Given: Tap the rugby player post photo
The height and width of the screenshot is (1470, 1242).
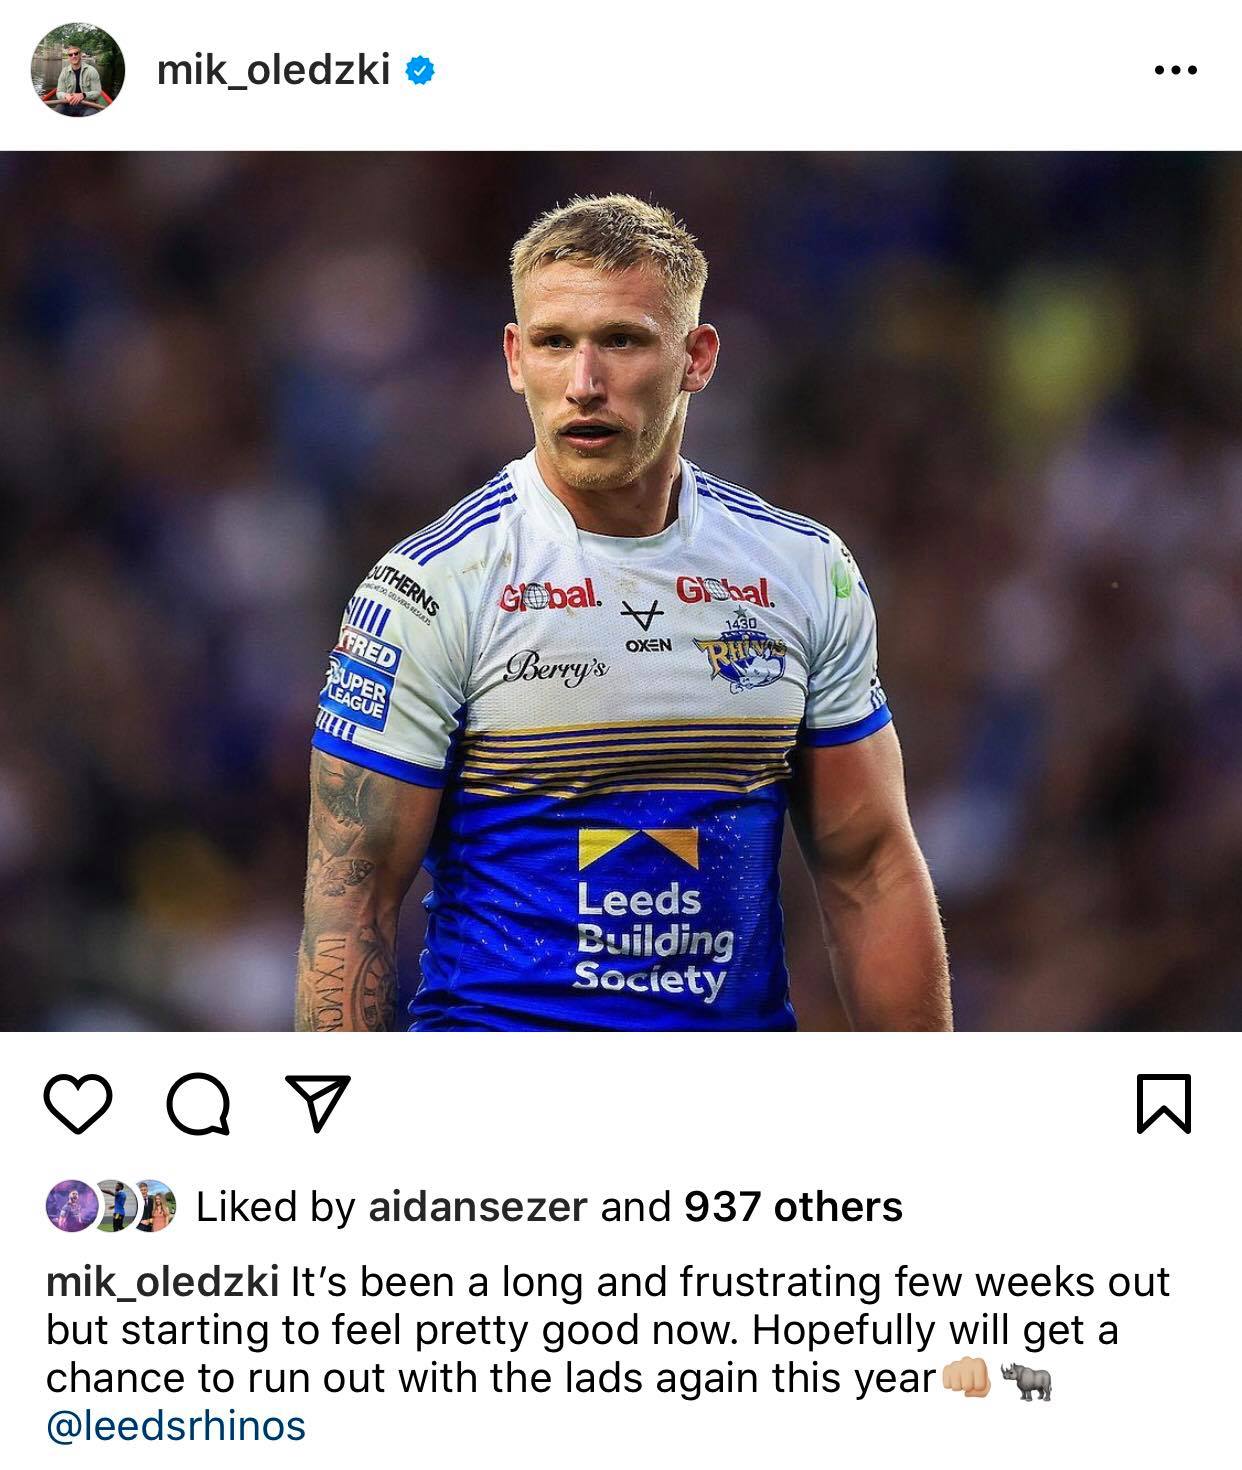Looking at the screenshot, I should pyautogui.click(x=621, y=591).
